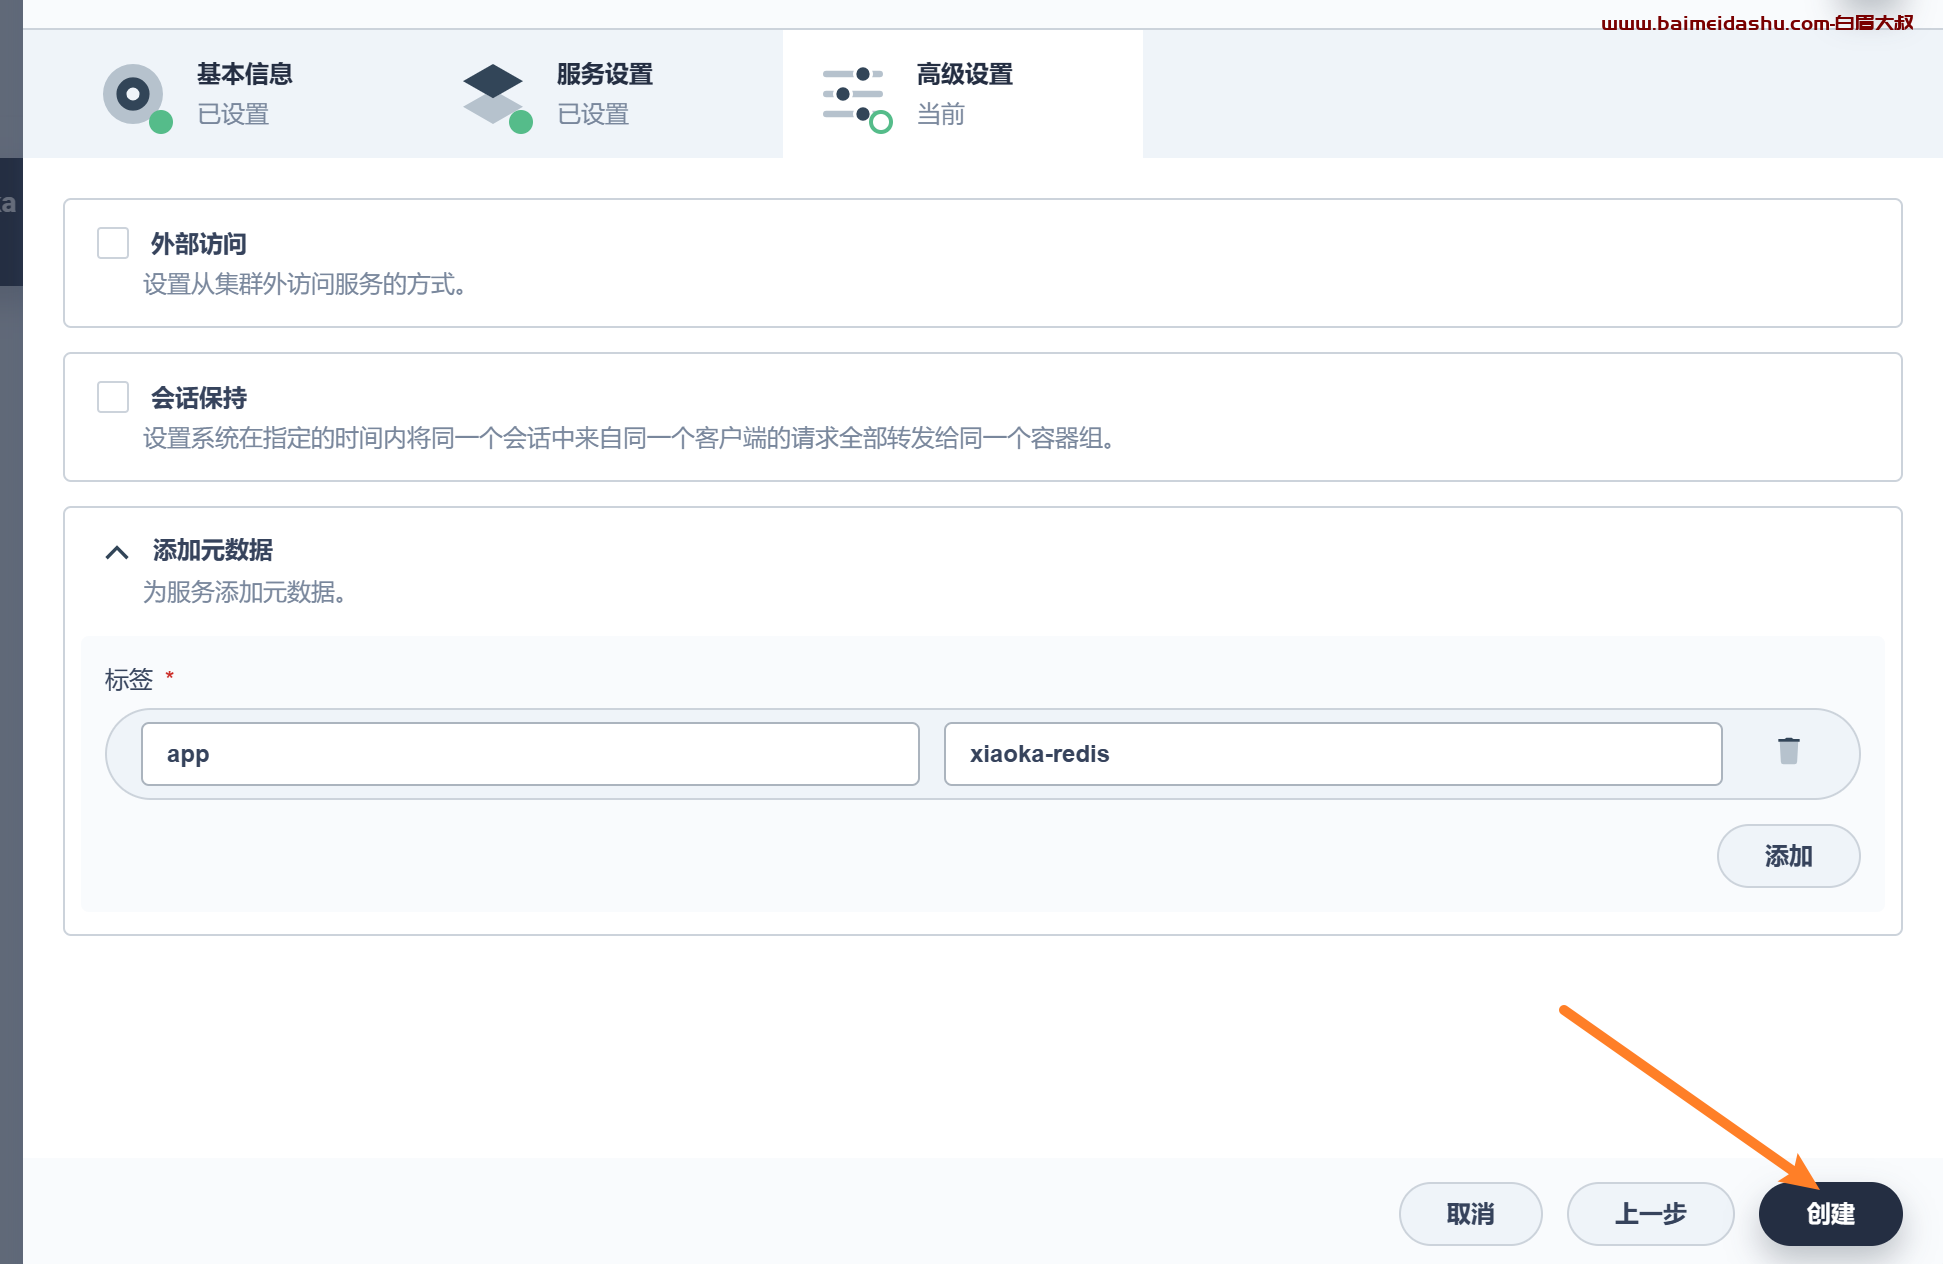Go back with the 上一步 button
Viewport: 1943px width, 1264px height.
click(x=1650, y=1214)
